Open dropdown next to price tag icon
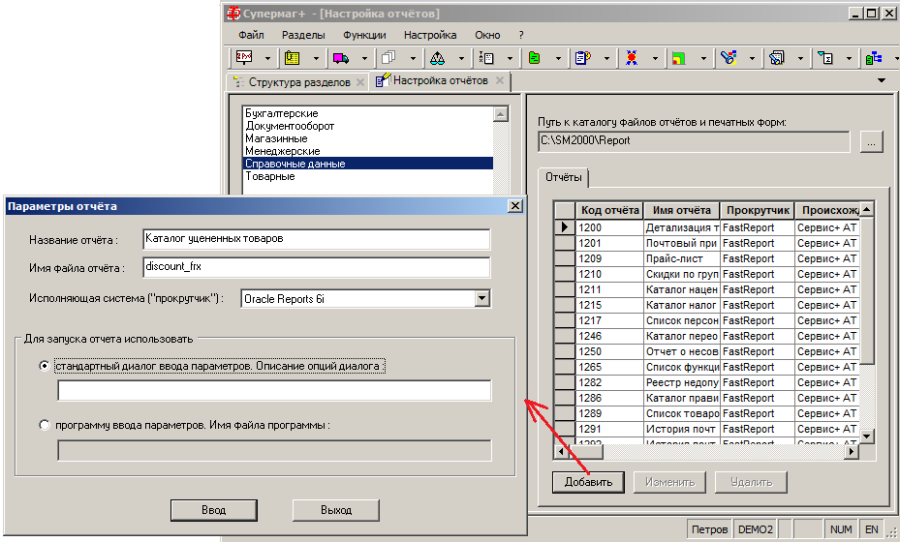 (x=267, y=58)
